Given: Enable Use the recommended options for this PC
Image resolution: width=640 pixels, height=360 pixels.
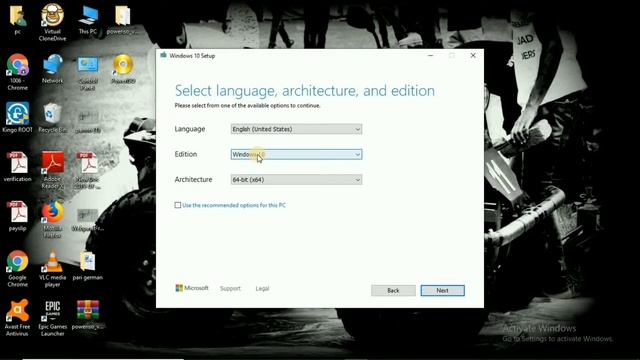Looking at the screenshot, I should (178, 205).
